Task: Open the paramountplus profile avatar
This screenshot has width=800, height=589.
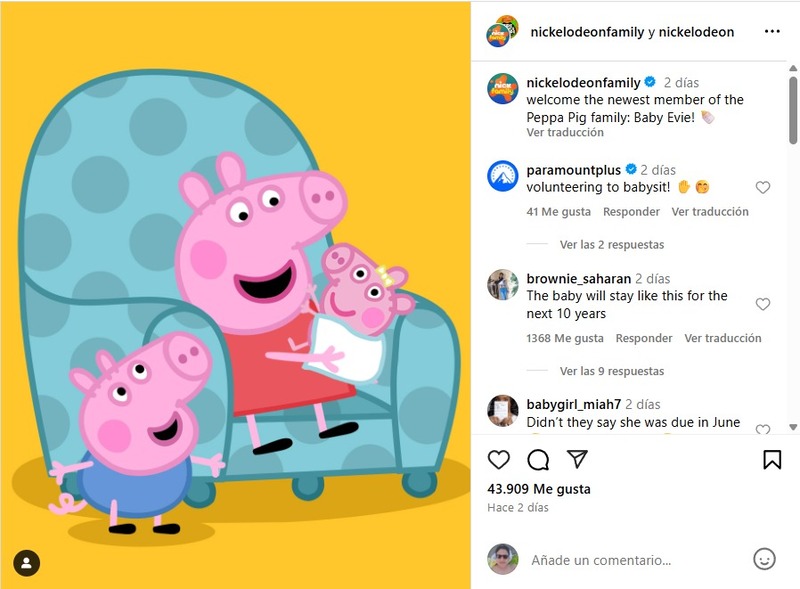Action: [503, 176]
